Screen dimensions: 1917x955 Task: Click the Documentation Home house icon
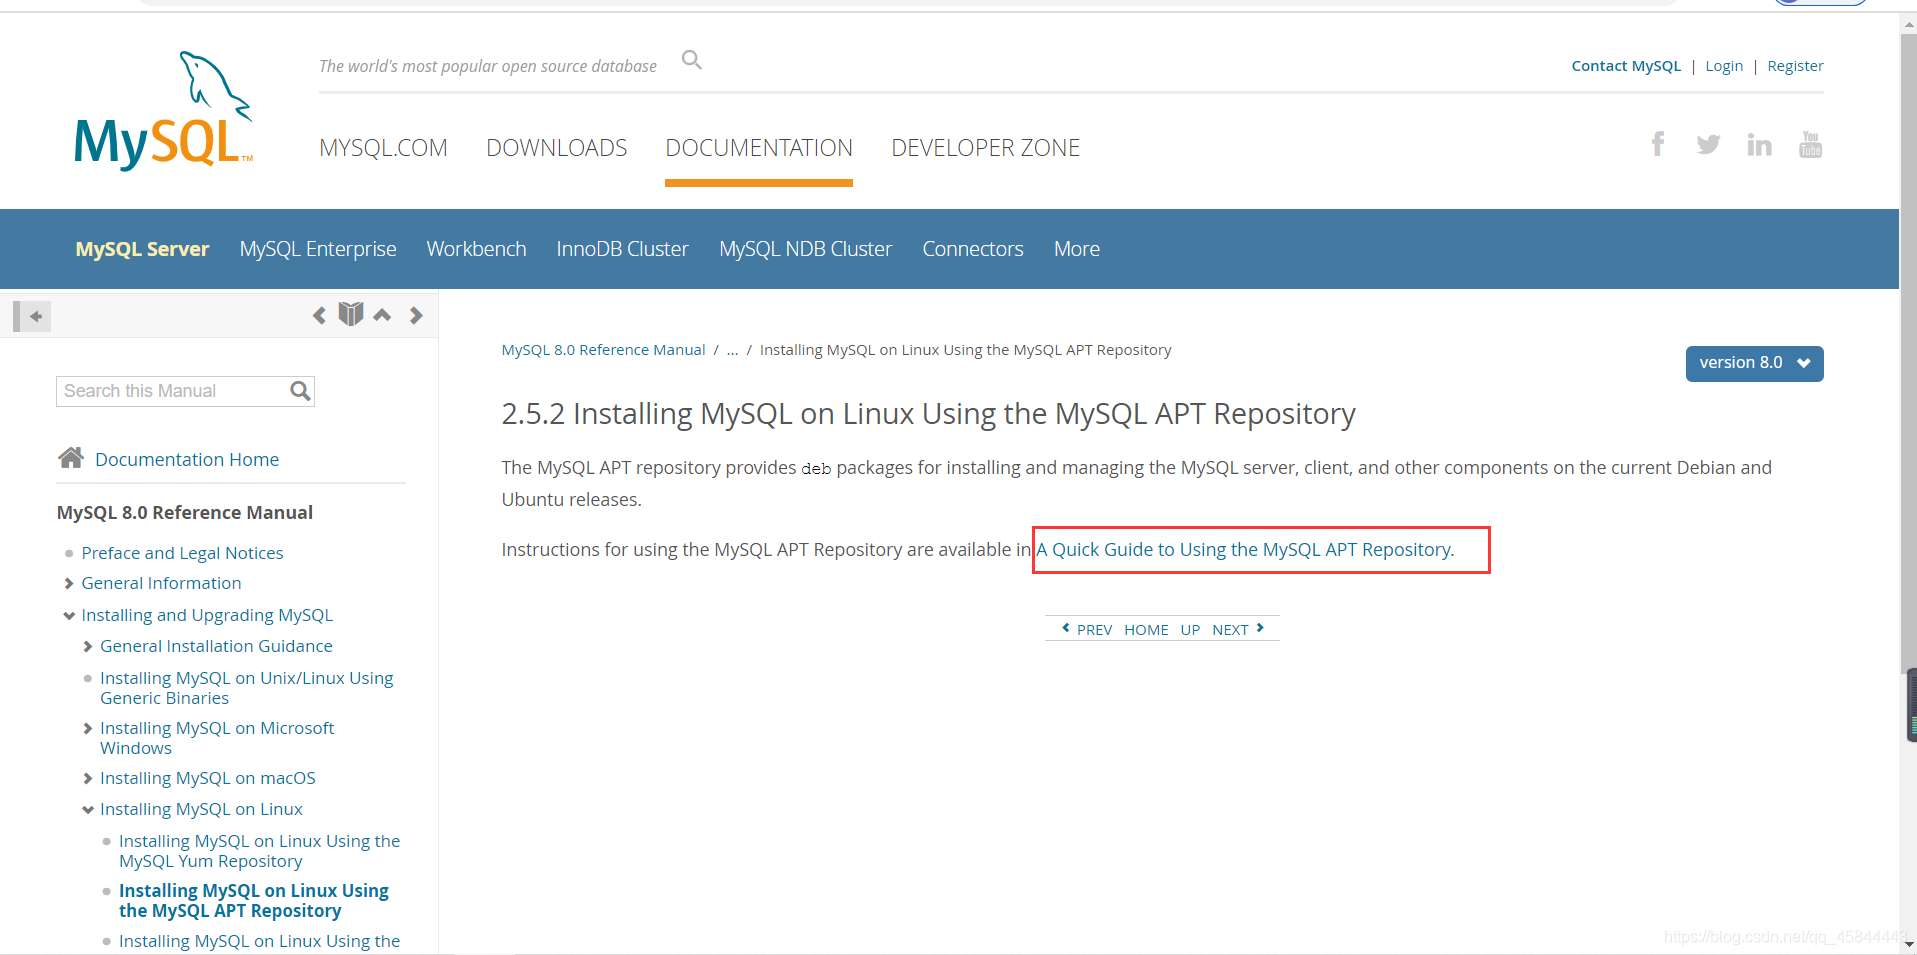pyautogui.click(x=71, y=458)
